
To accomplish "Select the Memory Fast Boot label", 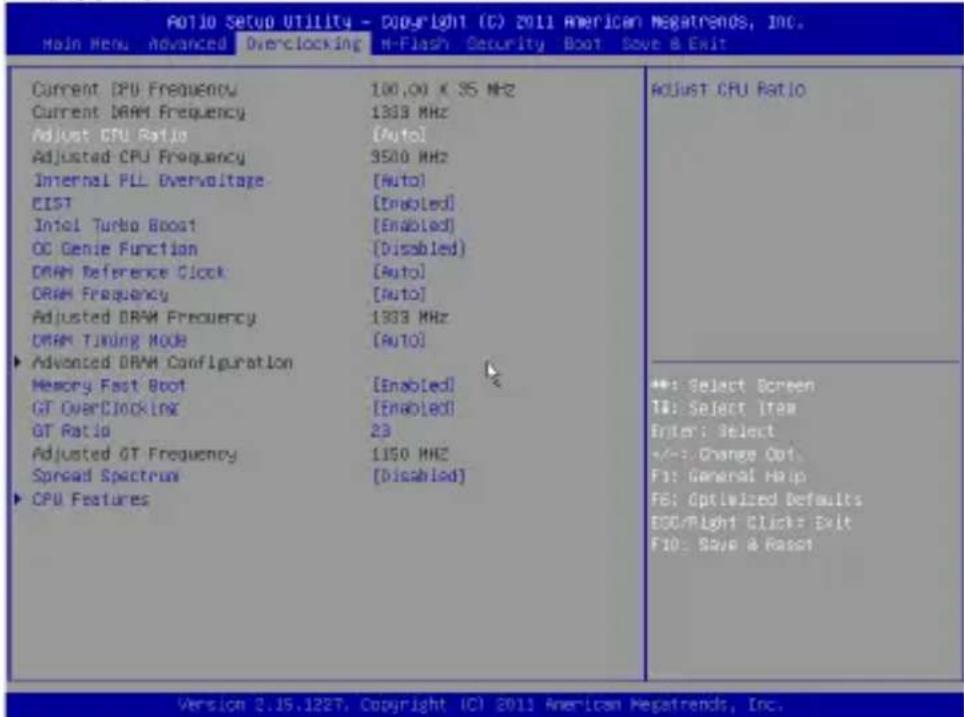I will click(109, 386).
